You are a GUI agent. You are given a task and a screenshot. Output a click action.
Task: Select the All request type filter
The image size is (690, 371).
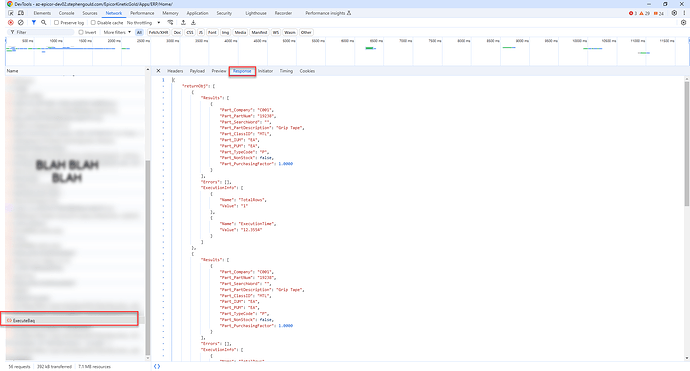click(139, 32)
